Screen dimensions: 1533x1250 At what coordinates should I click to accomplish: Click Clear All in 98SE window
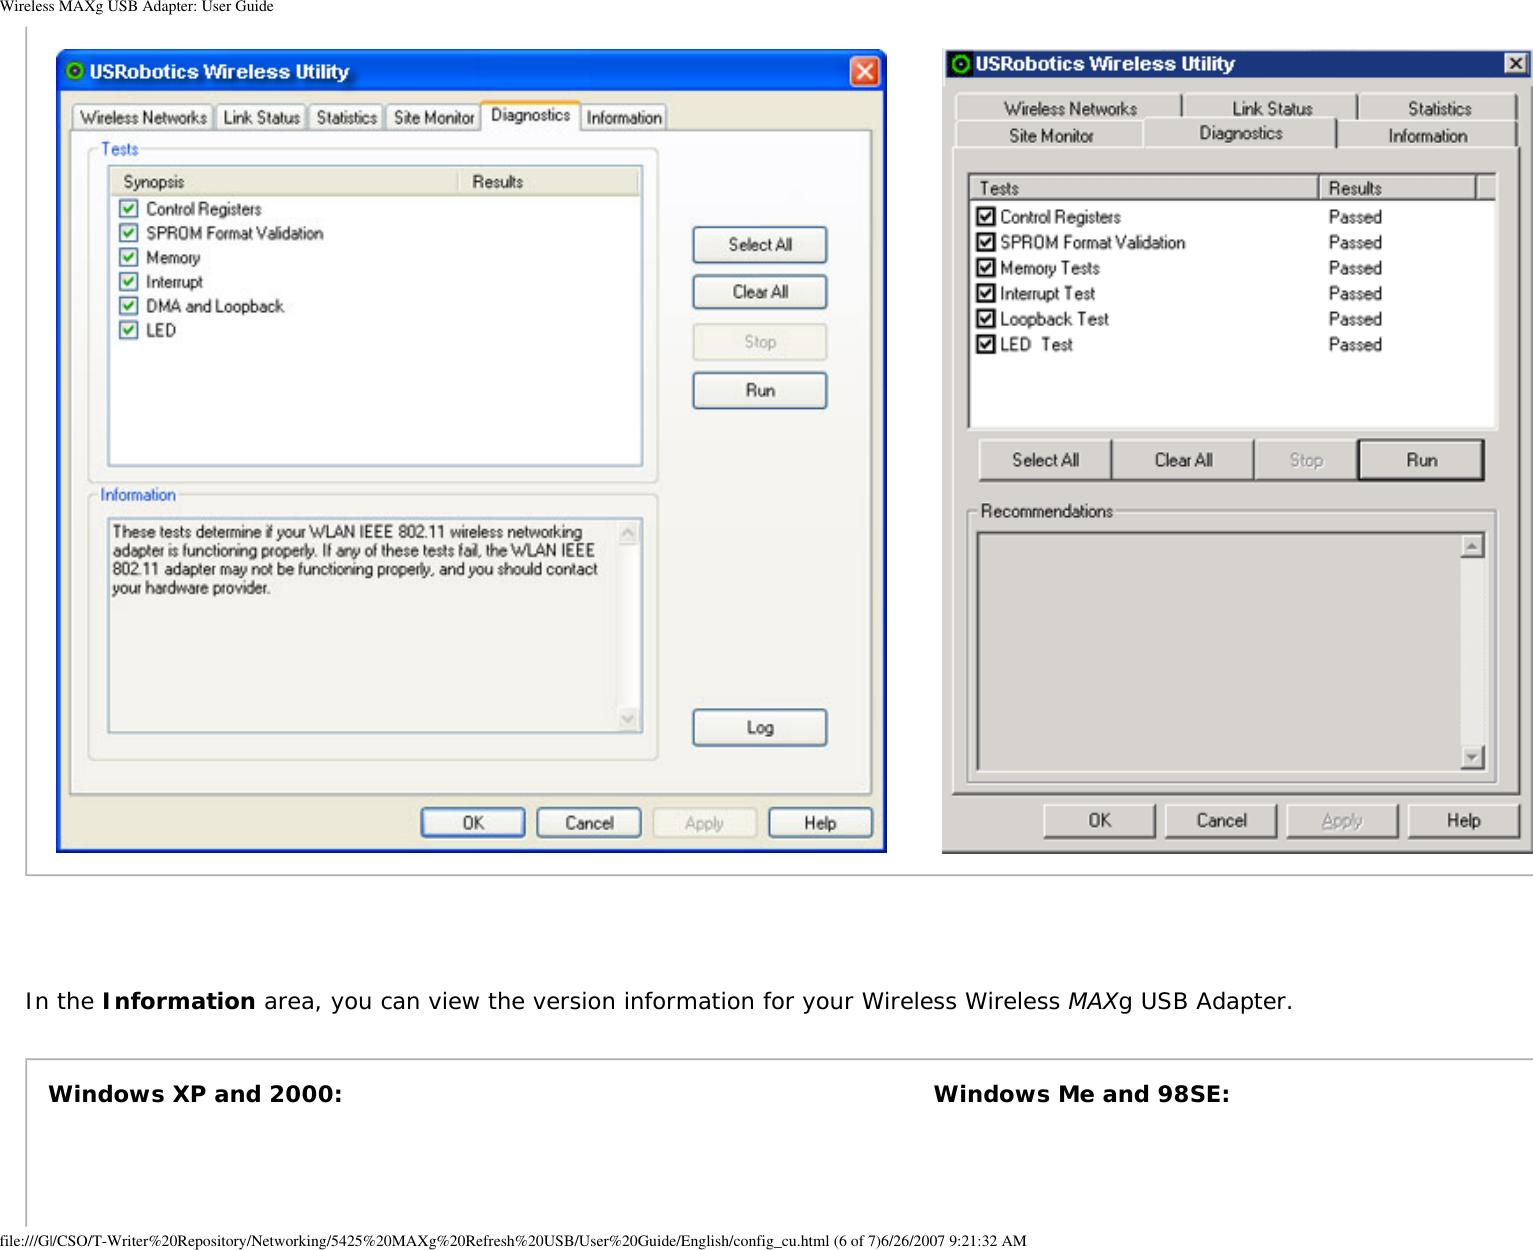tap(1183, 460)
